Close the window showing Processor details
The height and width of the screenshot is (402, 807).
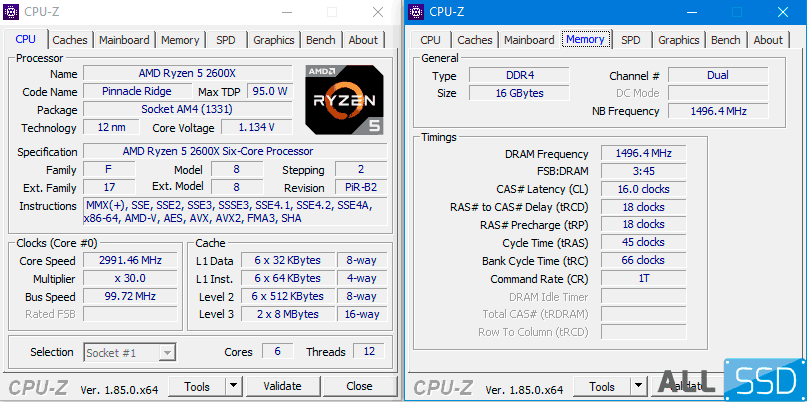377,12
